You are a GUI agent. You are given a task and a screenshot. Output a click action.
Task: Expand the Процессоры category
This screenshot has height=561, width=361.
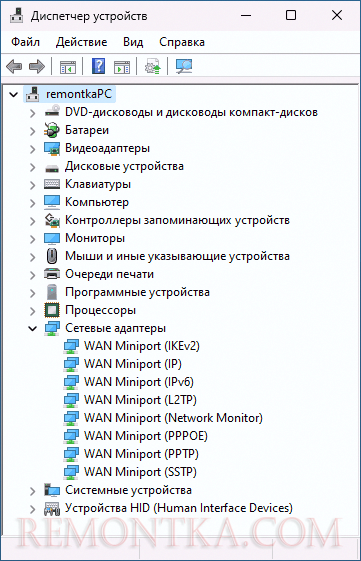coord(33,310)
